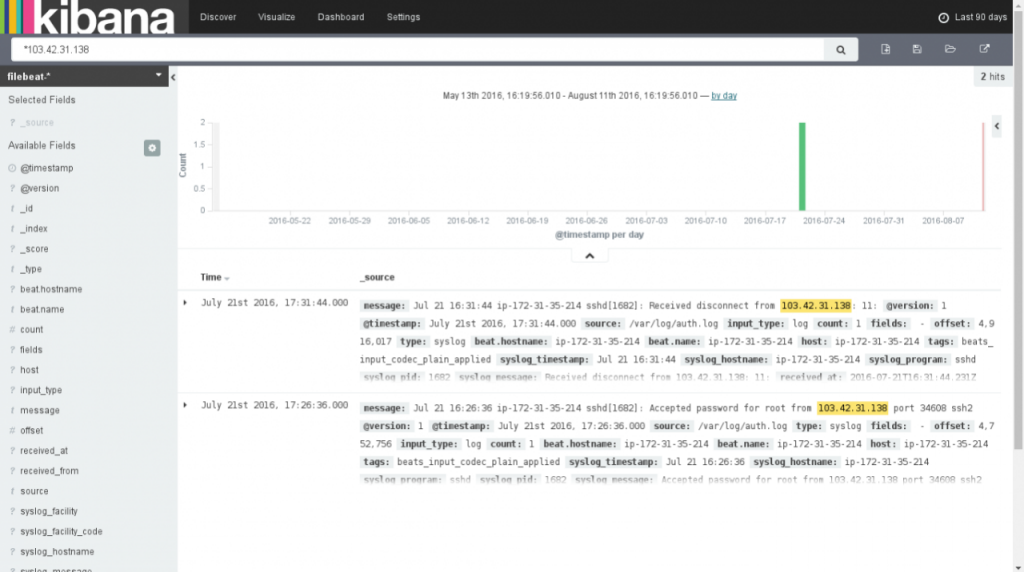Open the Last 90 days time picker

click(972, 18)
